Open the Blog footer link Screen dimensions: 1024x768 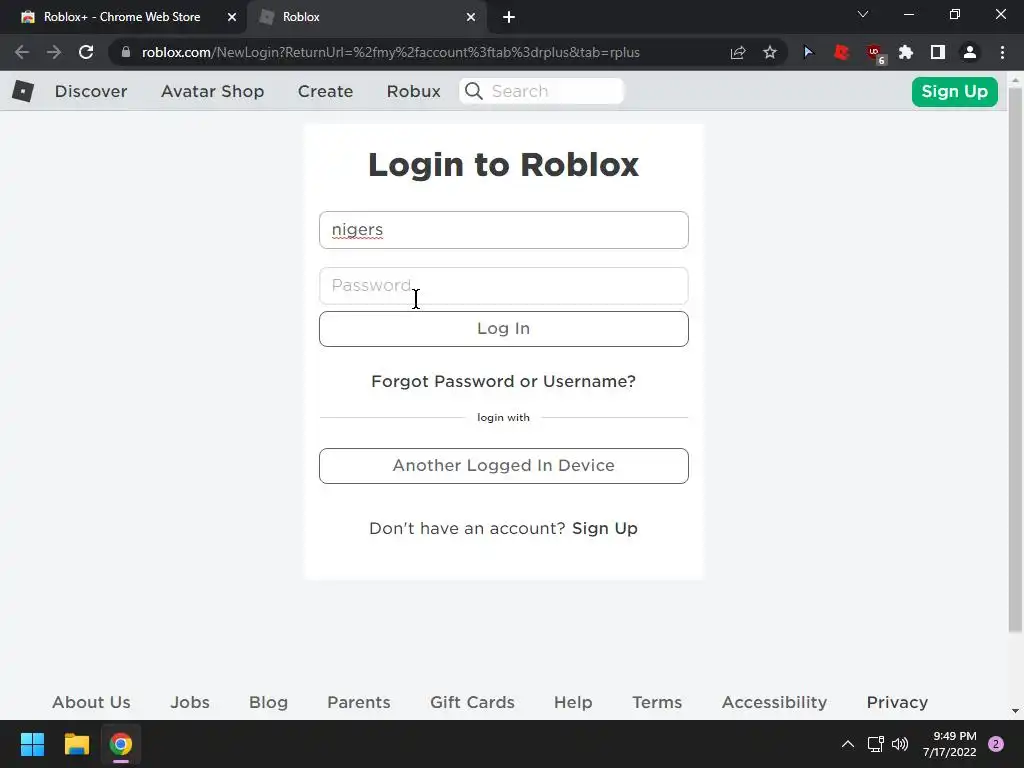point(268,702)
